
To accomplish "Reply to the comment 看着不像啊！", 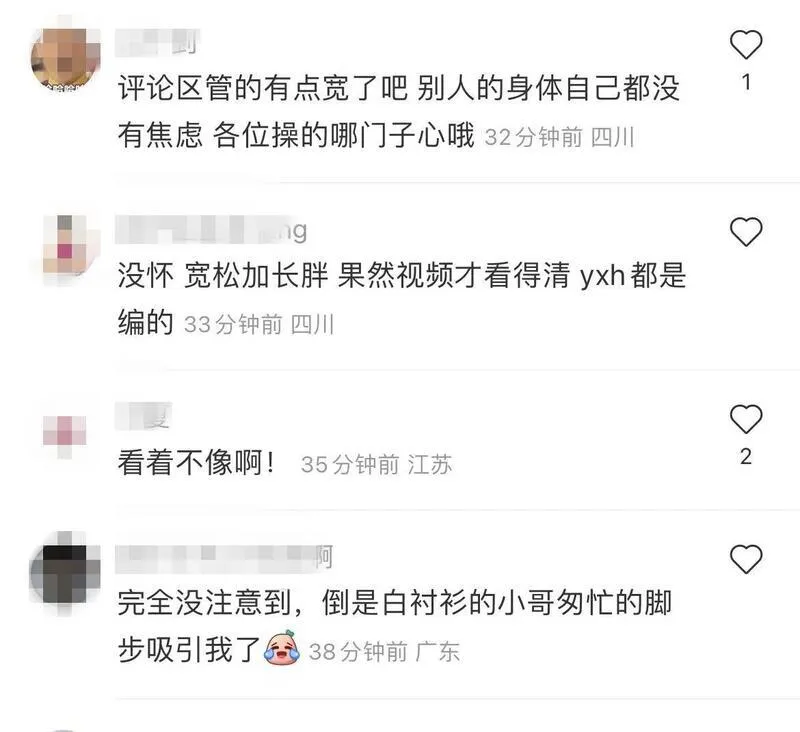I will (x=197, y=463).
